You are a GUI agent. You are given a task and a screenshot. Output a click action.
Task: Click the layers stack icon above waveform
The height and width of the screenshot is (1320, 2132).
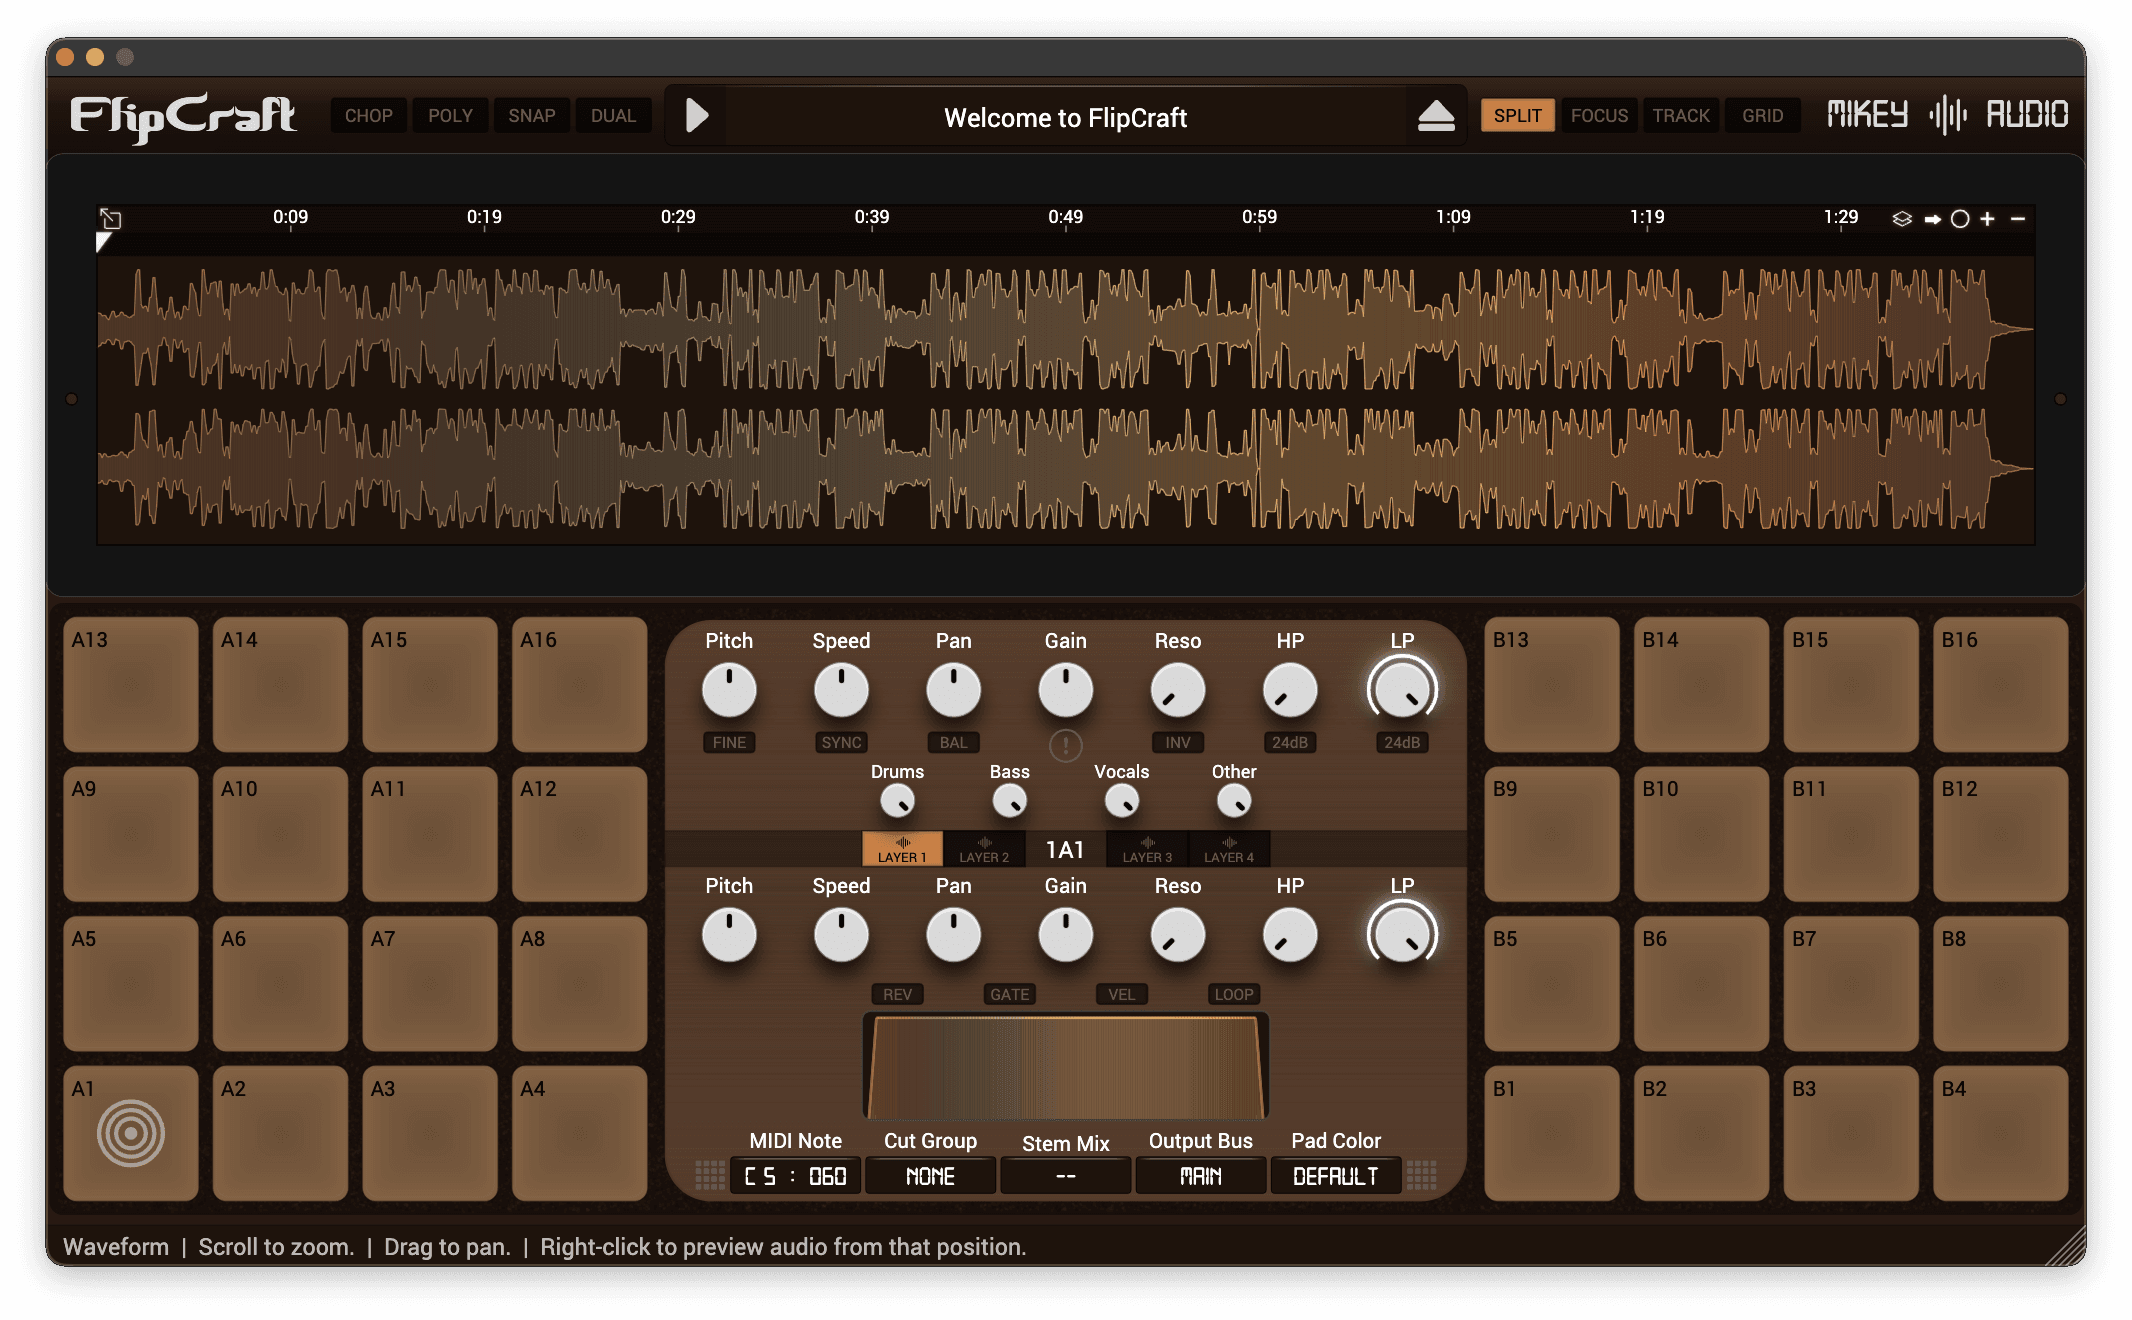click(1902, 219)
